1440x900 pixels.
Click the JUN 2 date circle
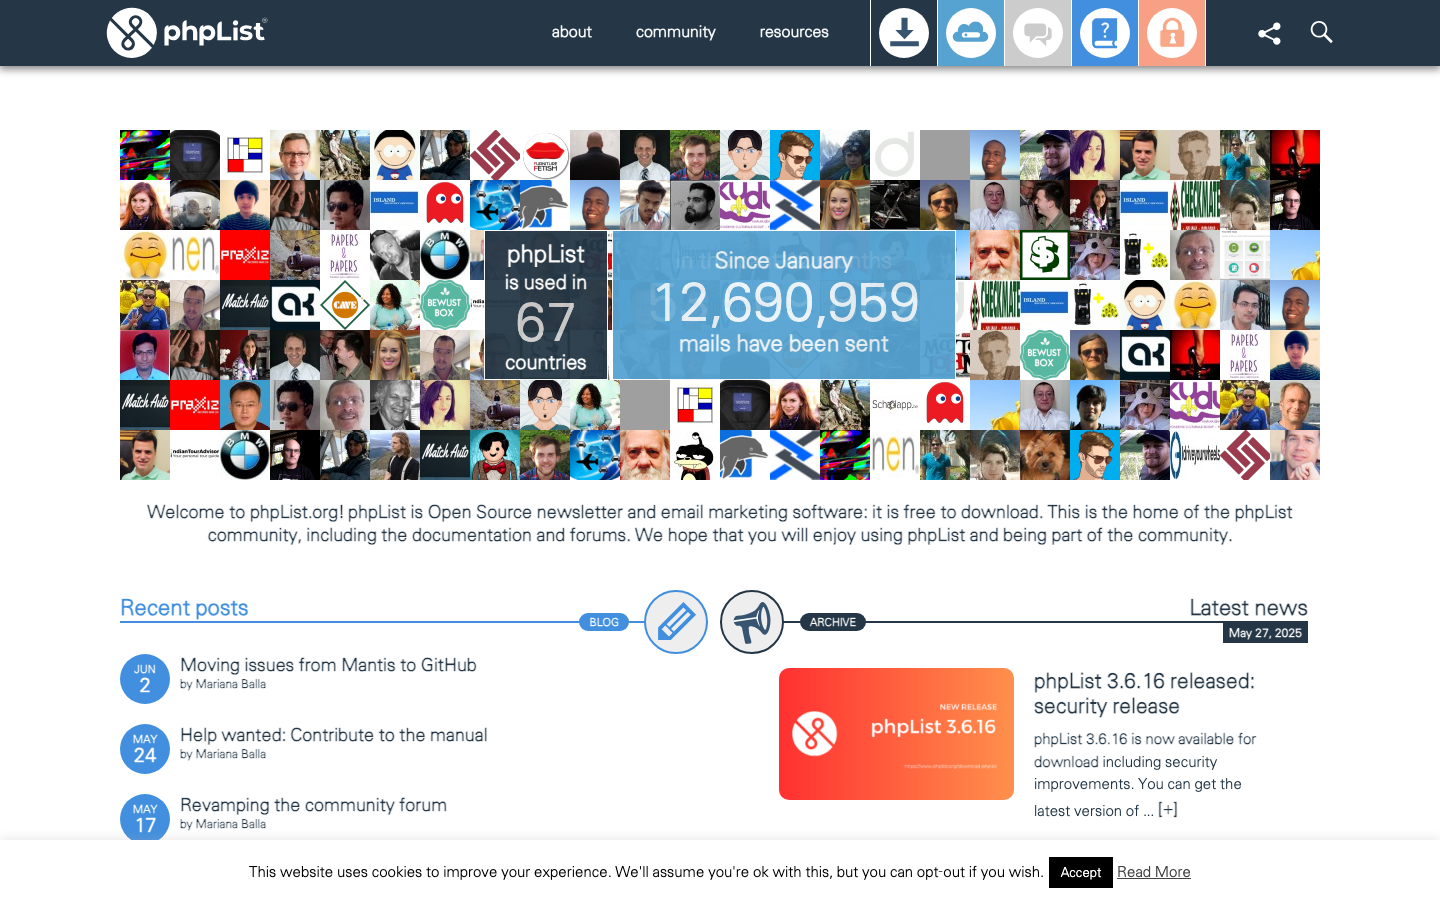pyautogui.click(x=145, y=679)
